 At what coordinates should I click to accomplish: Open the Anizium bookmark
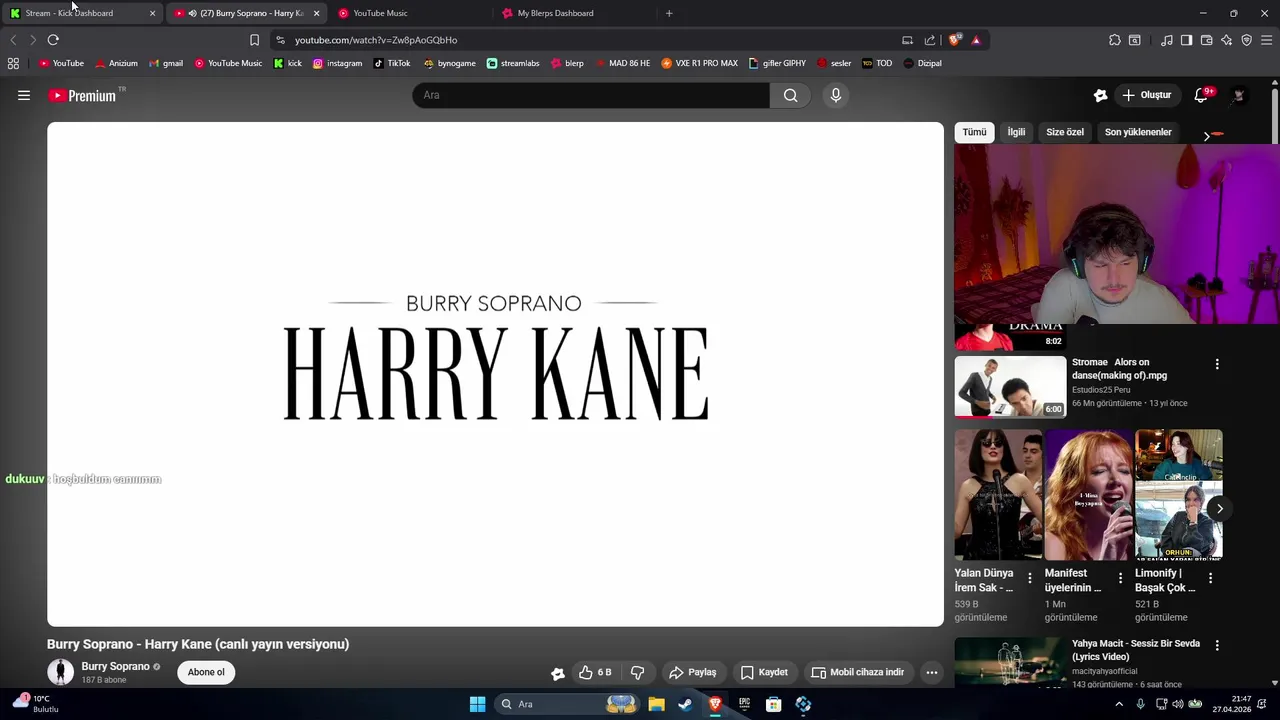[x=116, y=63]
